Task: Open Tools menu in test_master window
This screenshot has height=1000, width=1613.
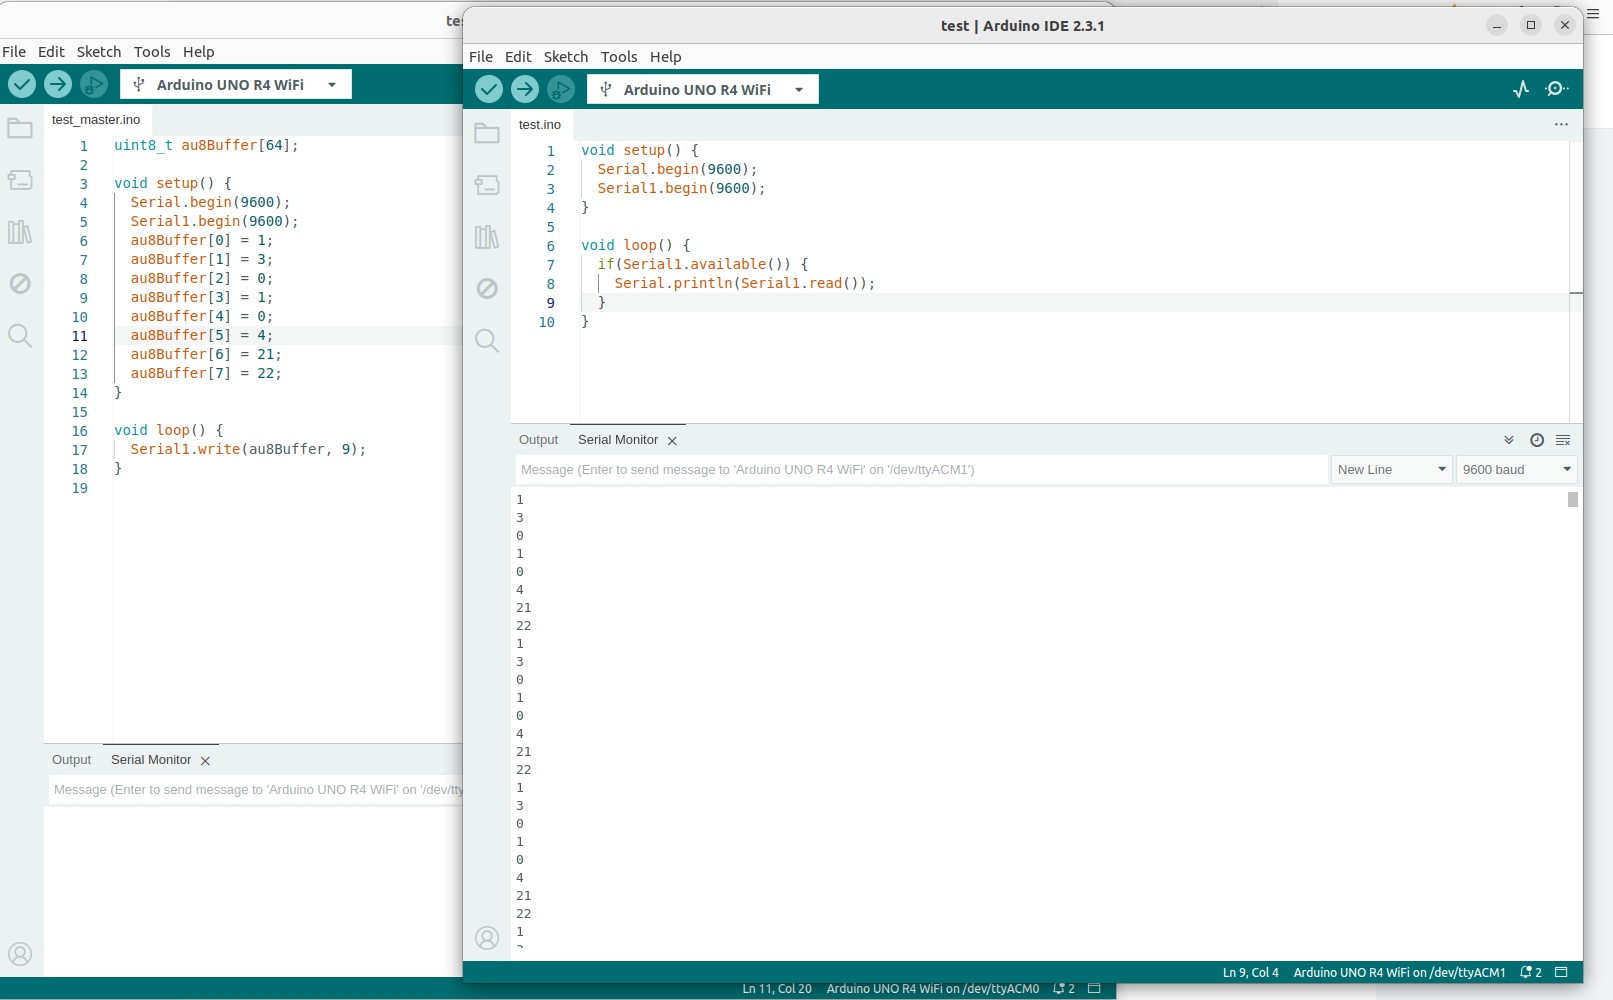Action: (152, 52)
